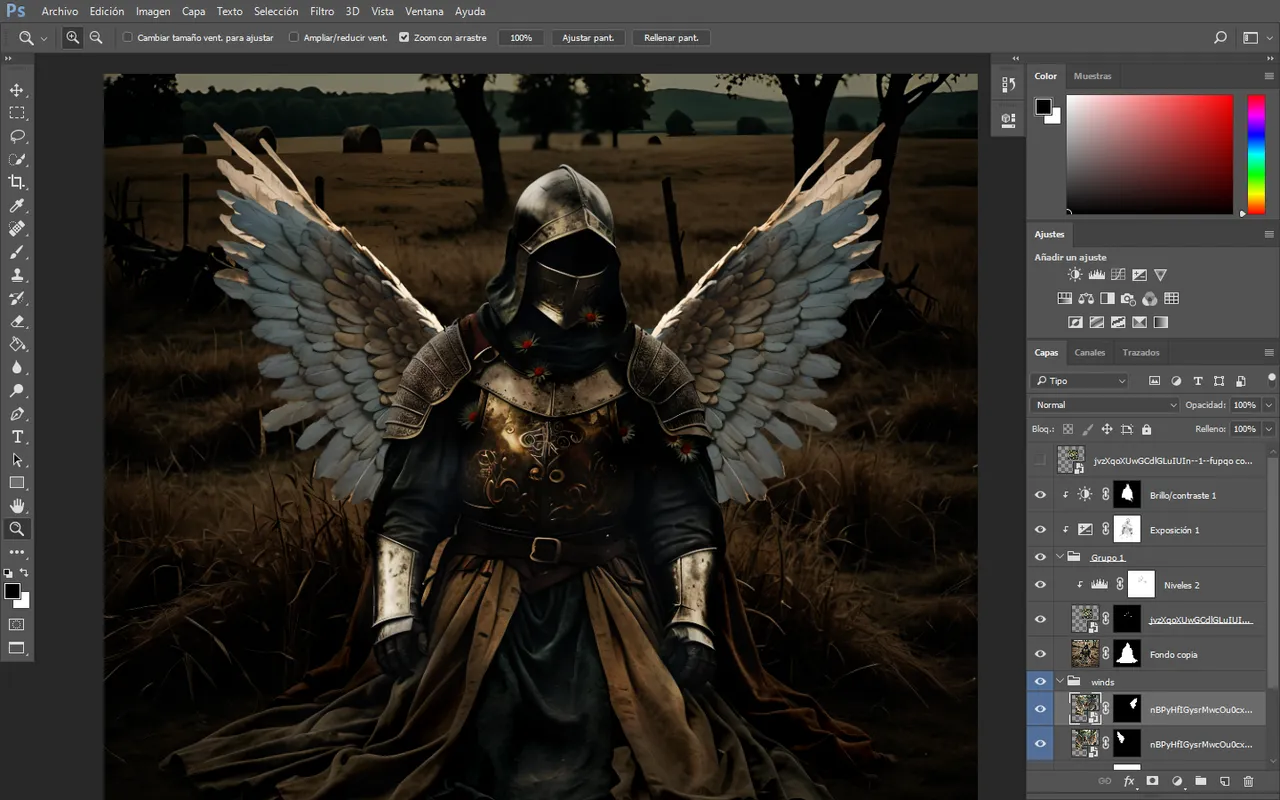This screenshot has width=1280, height=800.
Task: Select the Rectangular Marquee tool
Action: click(17, 113)
